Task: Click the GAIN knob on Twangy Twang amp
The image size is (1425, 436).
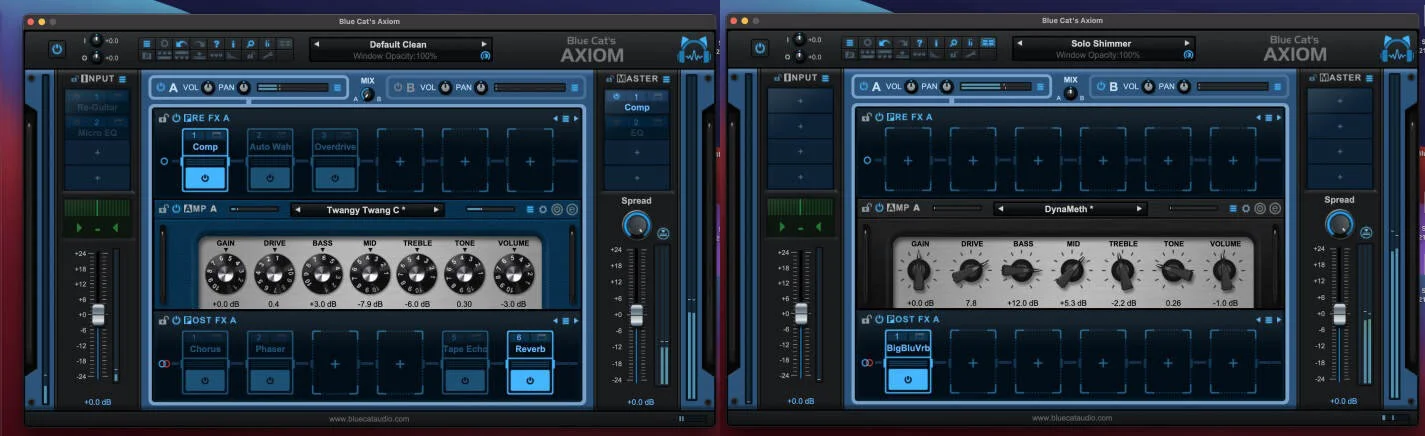Action: 226,274
